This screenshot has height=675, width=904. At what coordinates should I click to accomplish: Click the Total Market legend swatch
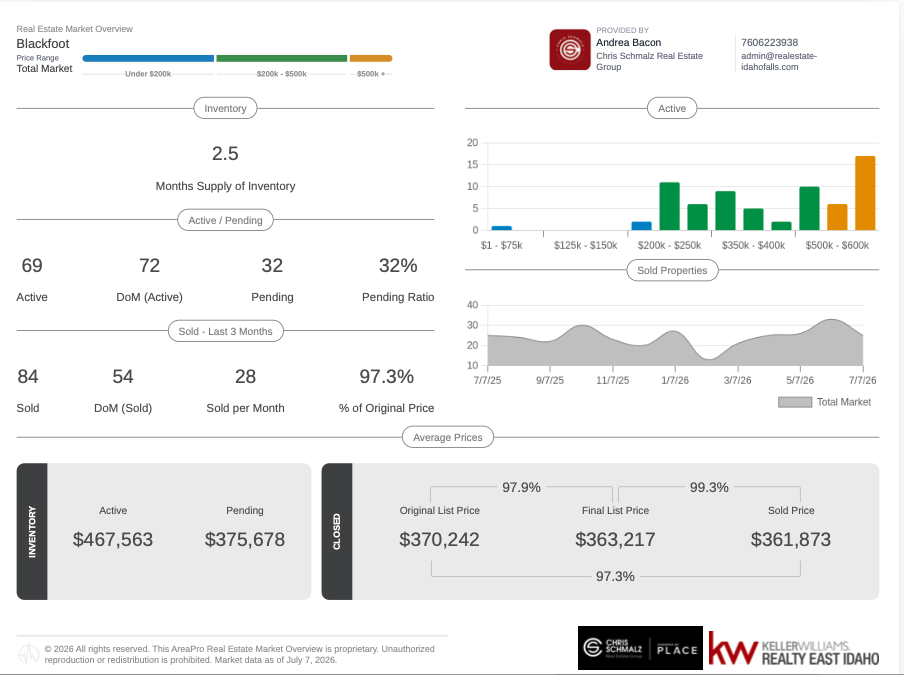794,402
